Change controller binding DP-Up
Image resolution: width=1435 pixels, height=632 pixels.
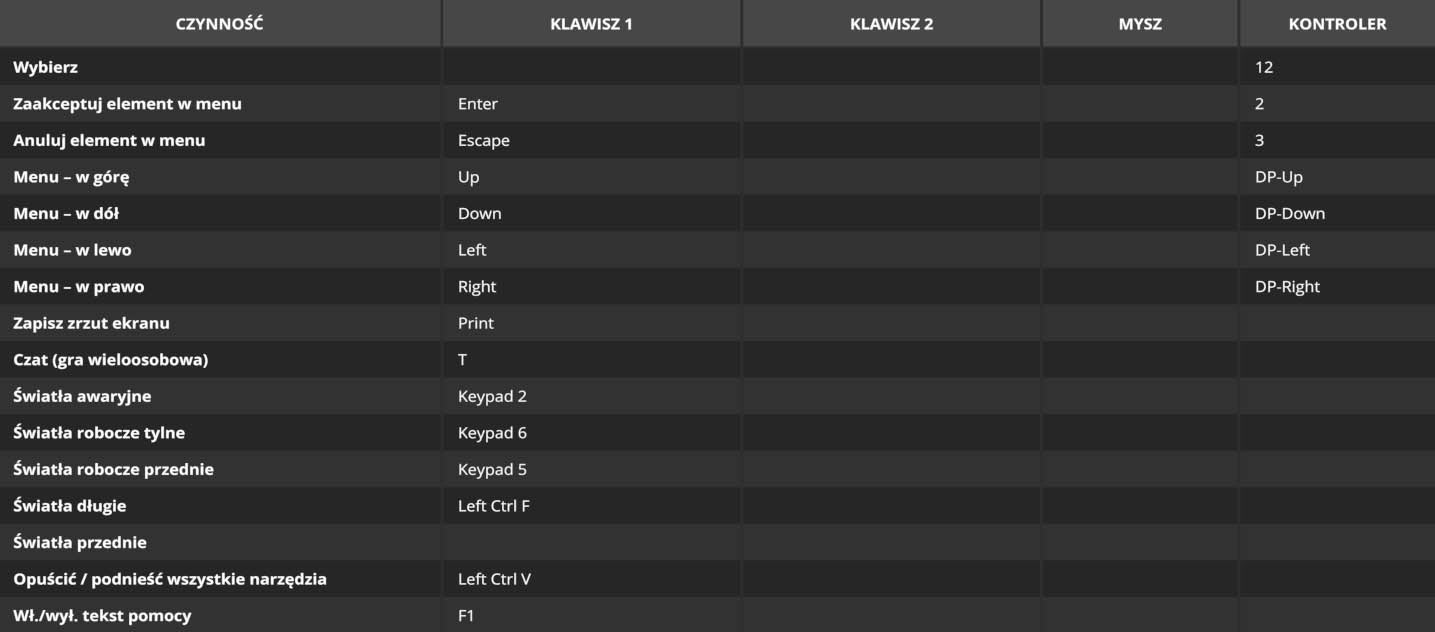click(1337, 177)
